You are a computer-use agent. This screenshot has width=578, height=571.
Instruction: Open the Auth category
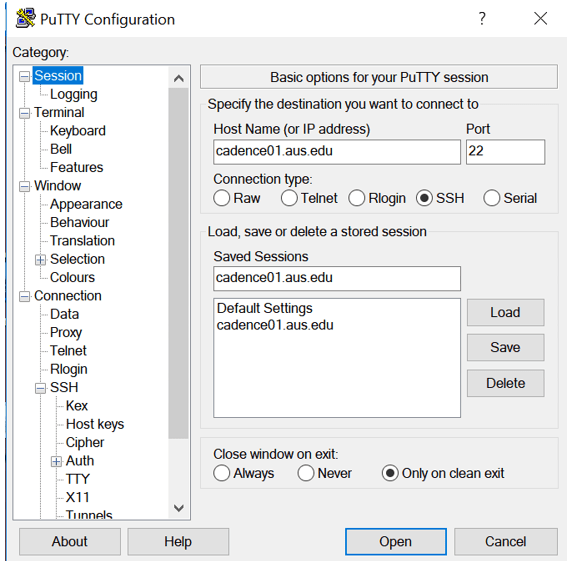(x=80, y=461)
